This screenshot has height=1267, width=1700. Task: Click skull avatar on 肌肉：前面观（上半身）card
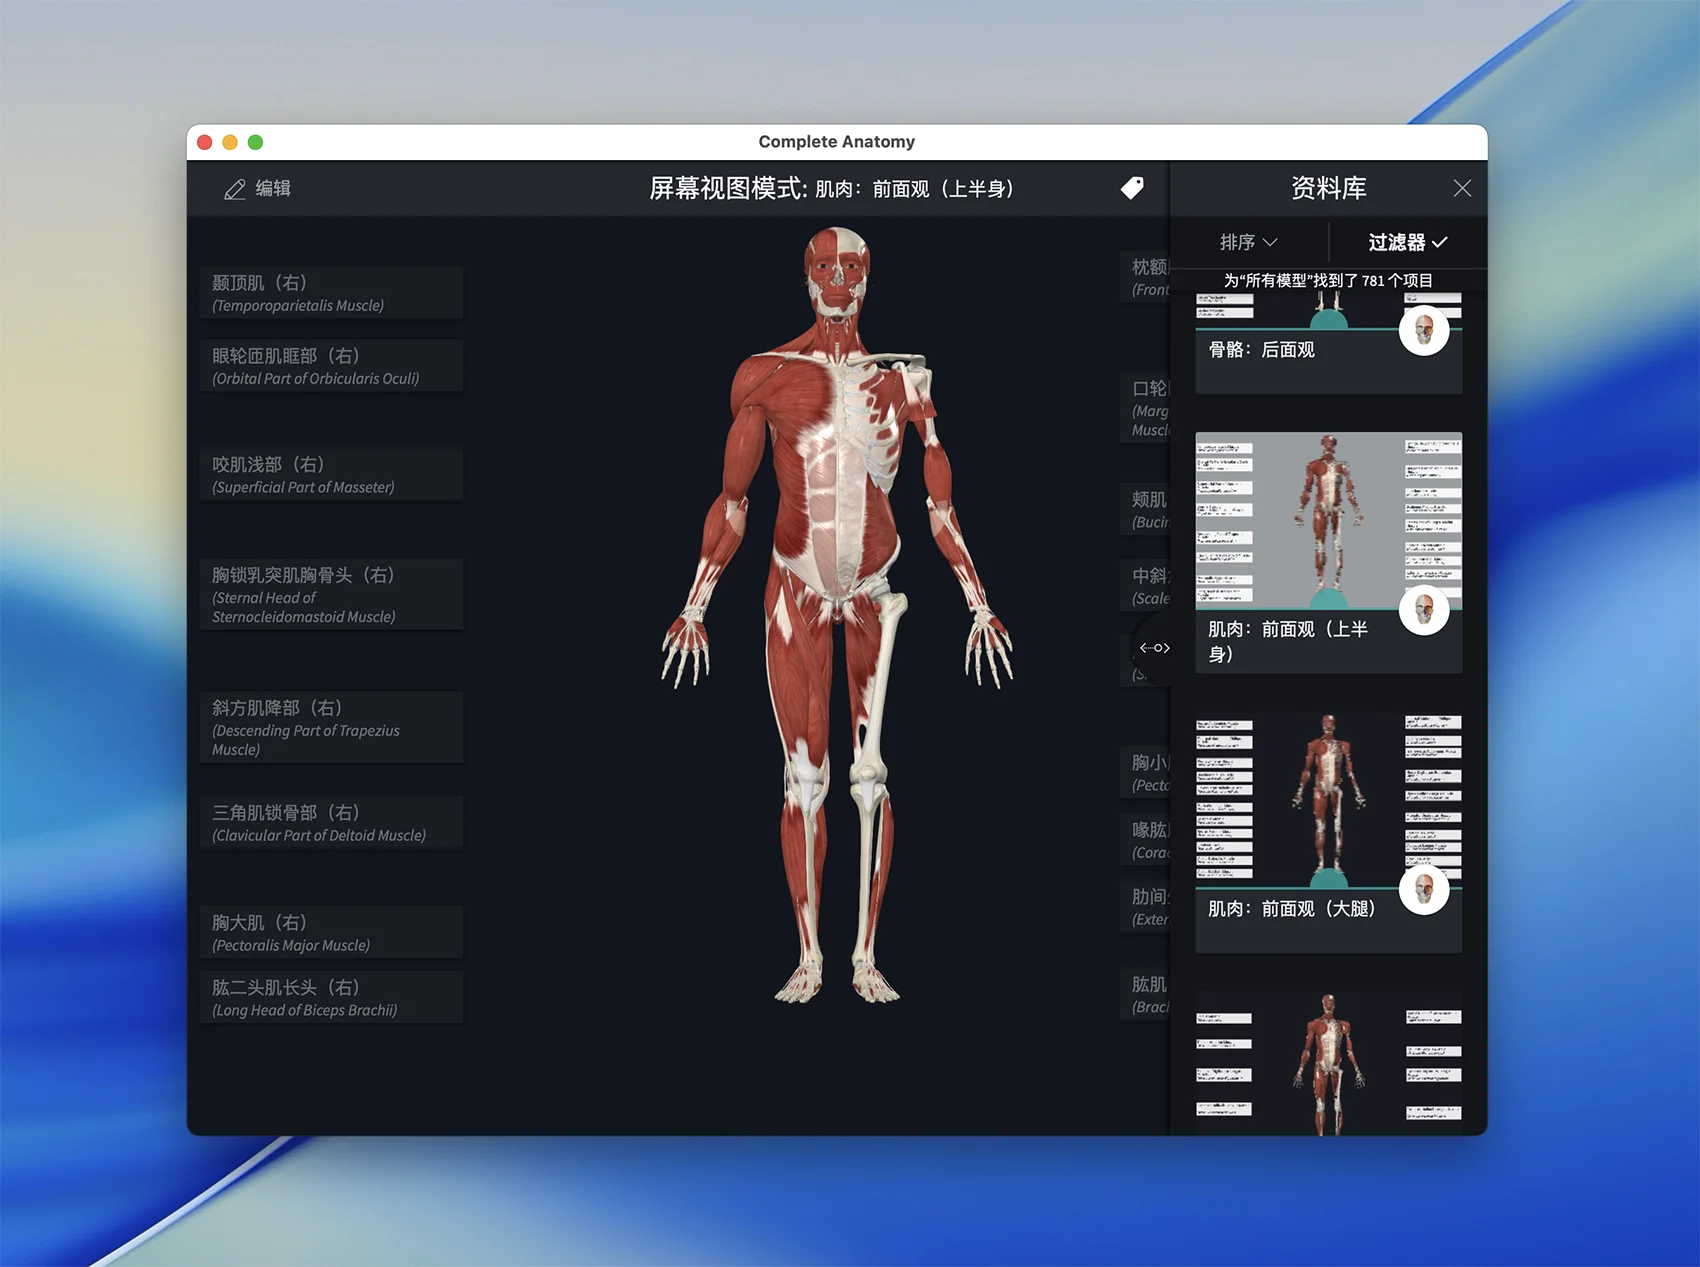coord(1424,610)
